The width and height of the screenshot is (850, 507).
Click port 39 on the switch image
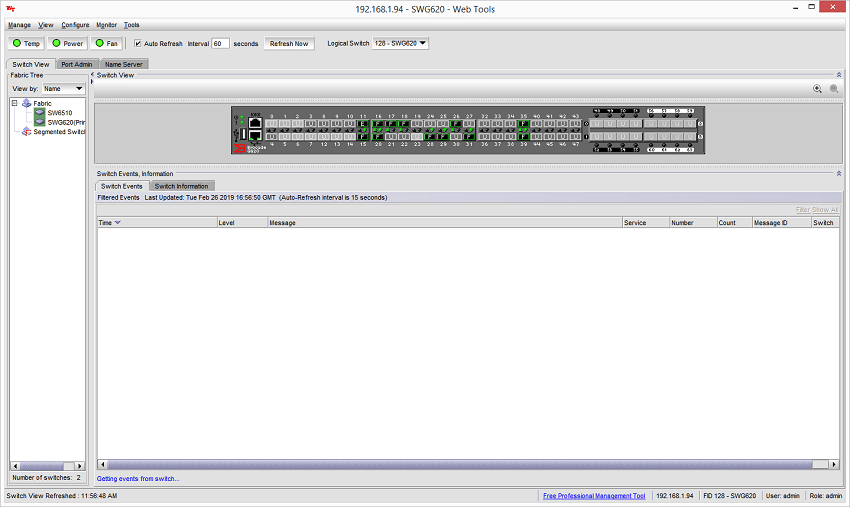[524, 136]
